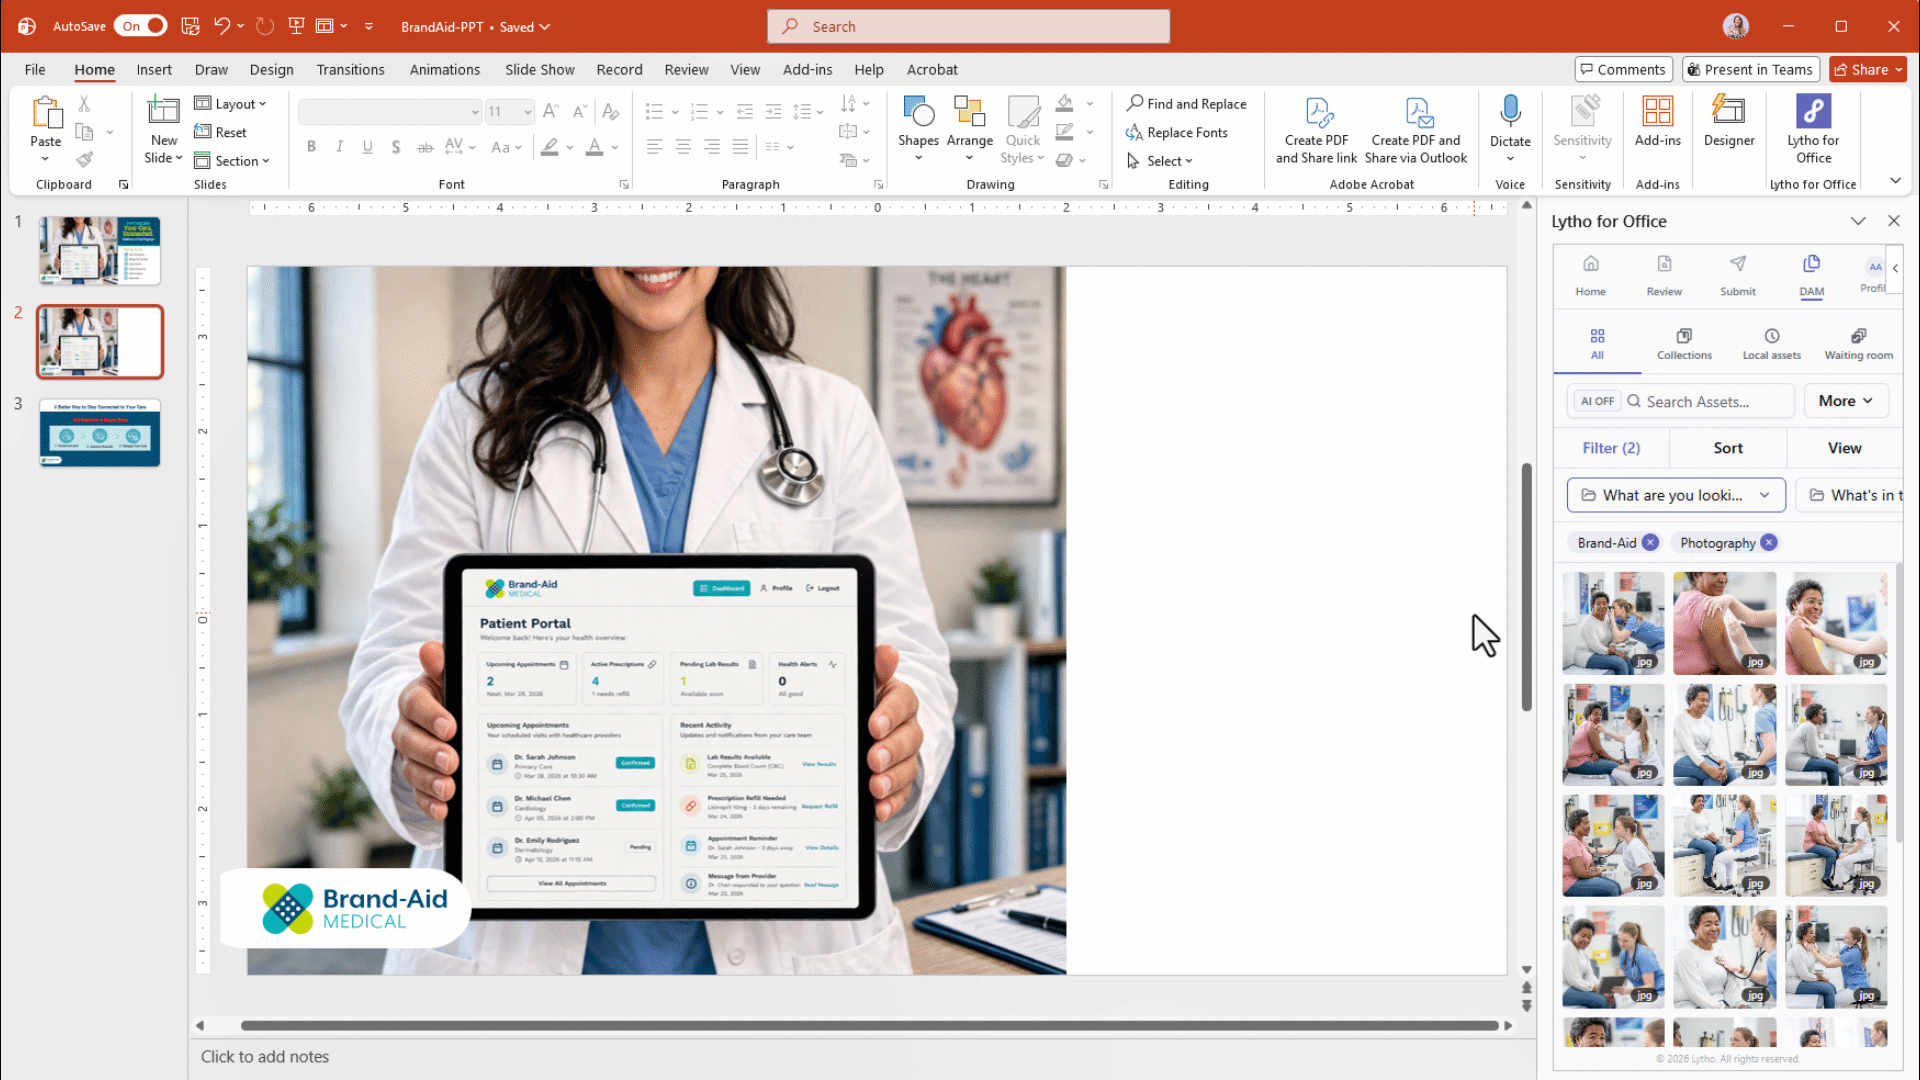The height and width of the screenshot is (1080, 1920).
Task: Open the Comments pane button
Action: pyautogui.click(x=1623, y=69)
